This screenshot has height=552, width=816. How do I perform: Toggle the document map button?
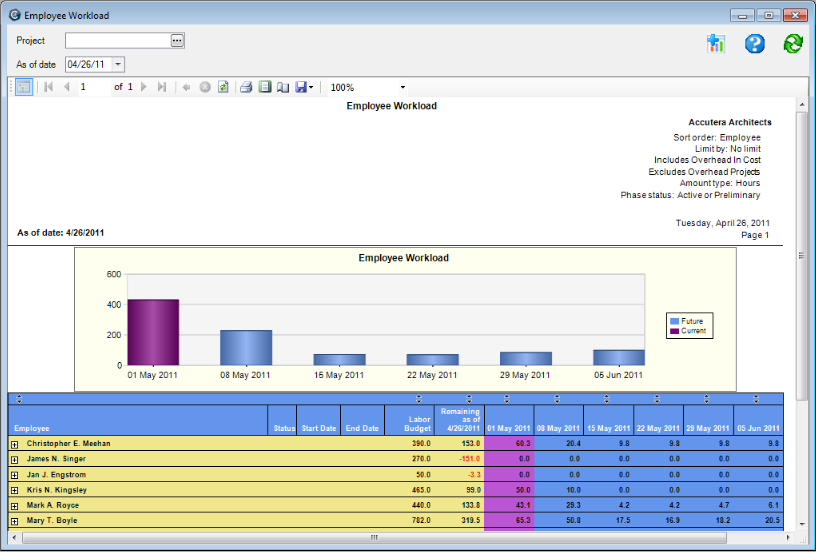(x=24, y=87)
